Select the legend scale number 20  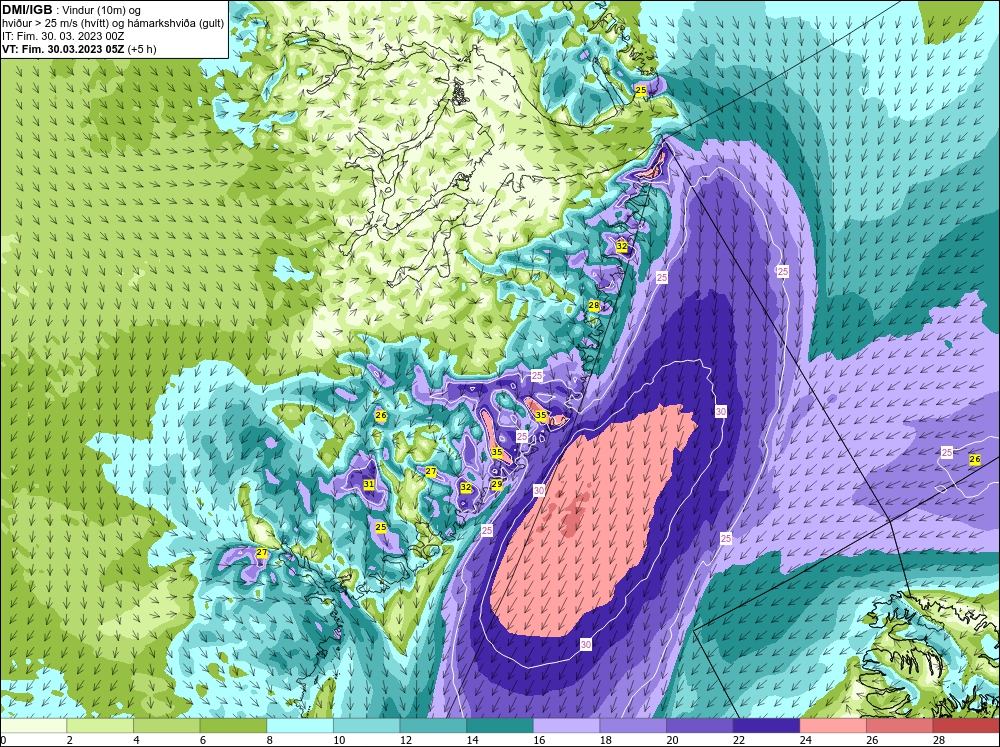672,740
